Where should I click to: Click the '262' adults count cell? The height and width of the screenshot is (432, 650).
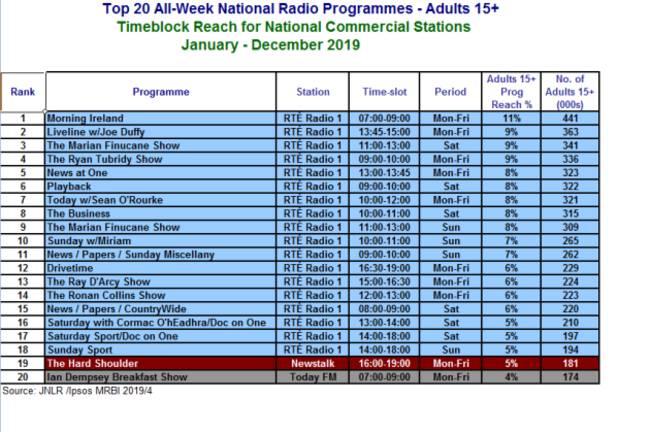click(570, 255)
